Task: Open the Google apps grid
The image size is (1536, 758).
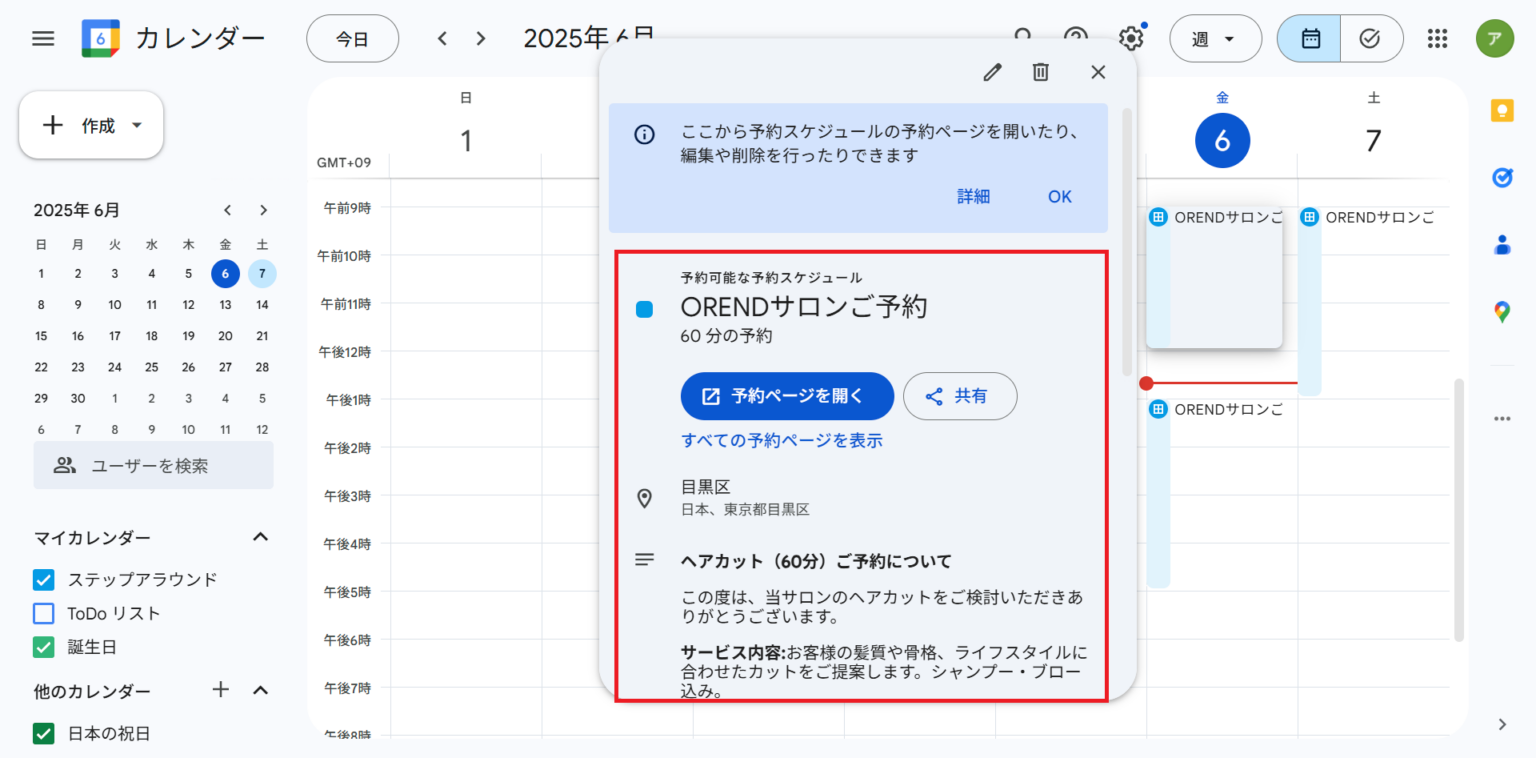Action: 1437,38
